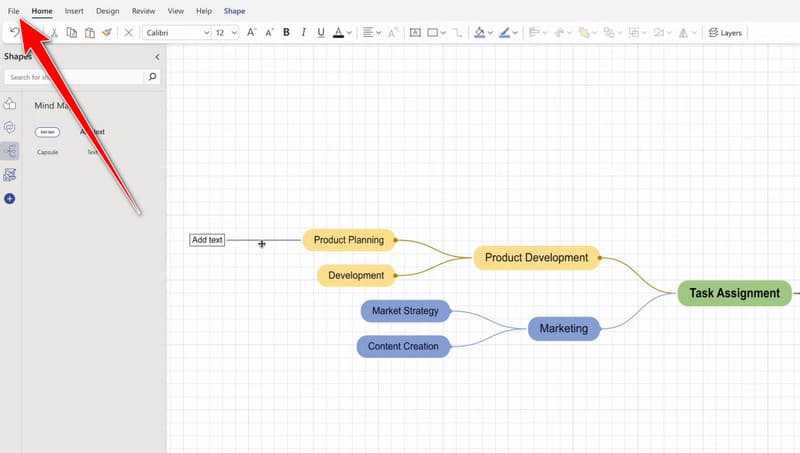
Task: Click the blue plus add-shapes button
Action: (10, 198)
